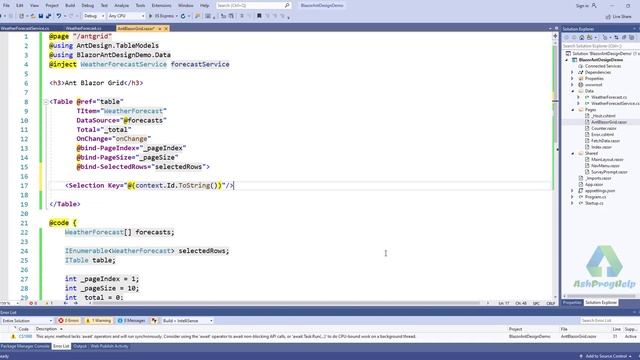The image size is (640, 360).
Task: Select NavMenu.razor in Solution Explorer
Action: click(605, 166)
